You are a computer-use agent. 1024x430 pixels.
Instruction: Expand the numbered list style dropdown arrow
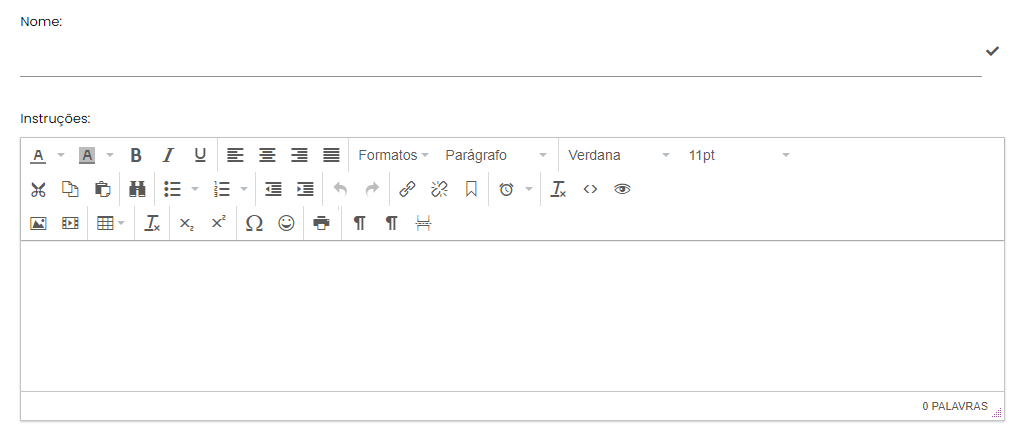(244, 190)
